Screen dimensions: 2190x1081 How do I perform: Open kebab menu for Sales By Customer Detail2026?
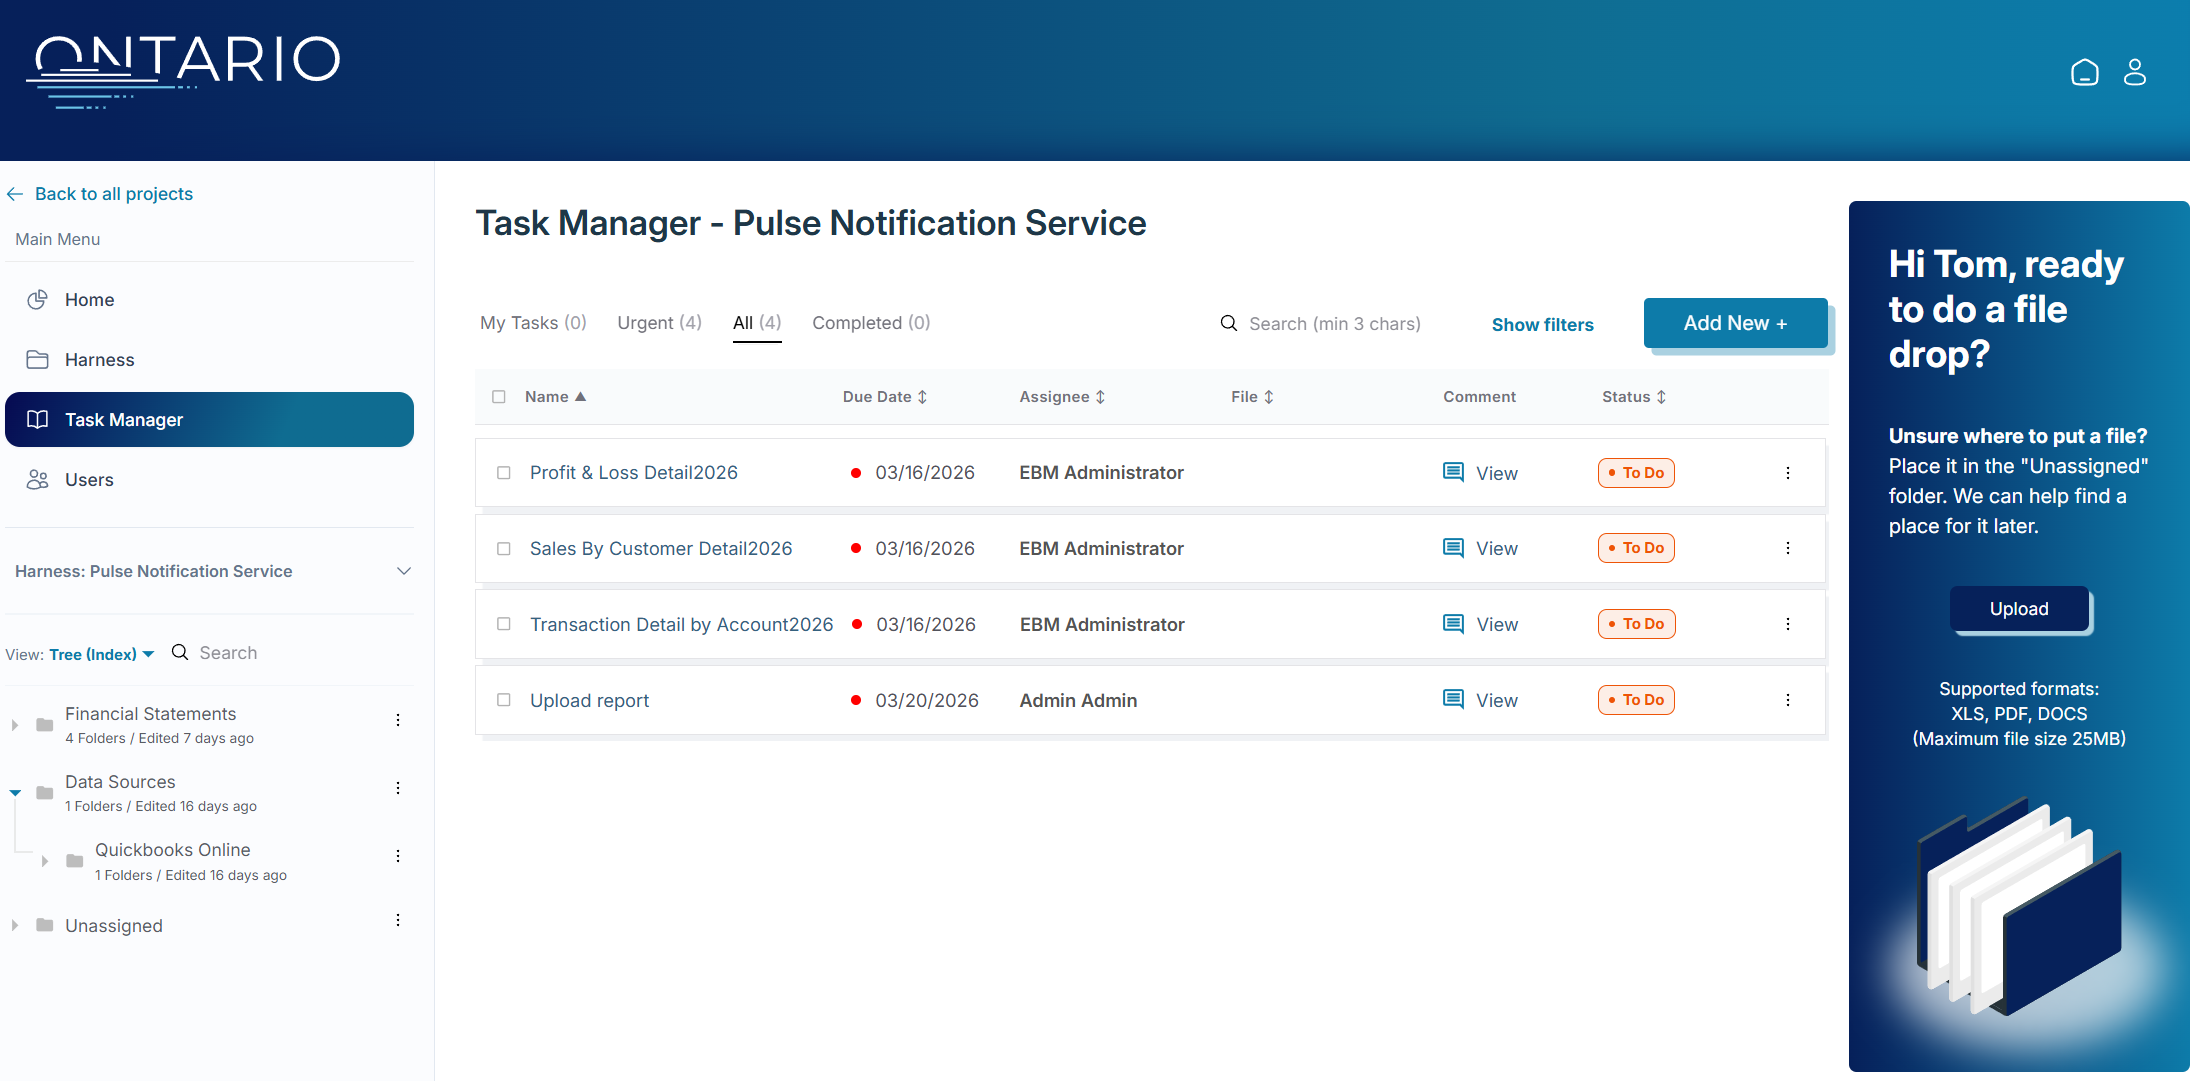tap(1788, 548)
